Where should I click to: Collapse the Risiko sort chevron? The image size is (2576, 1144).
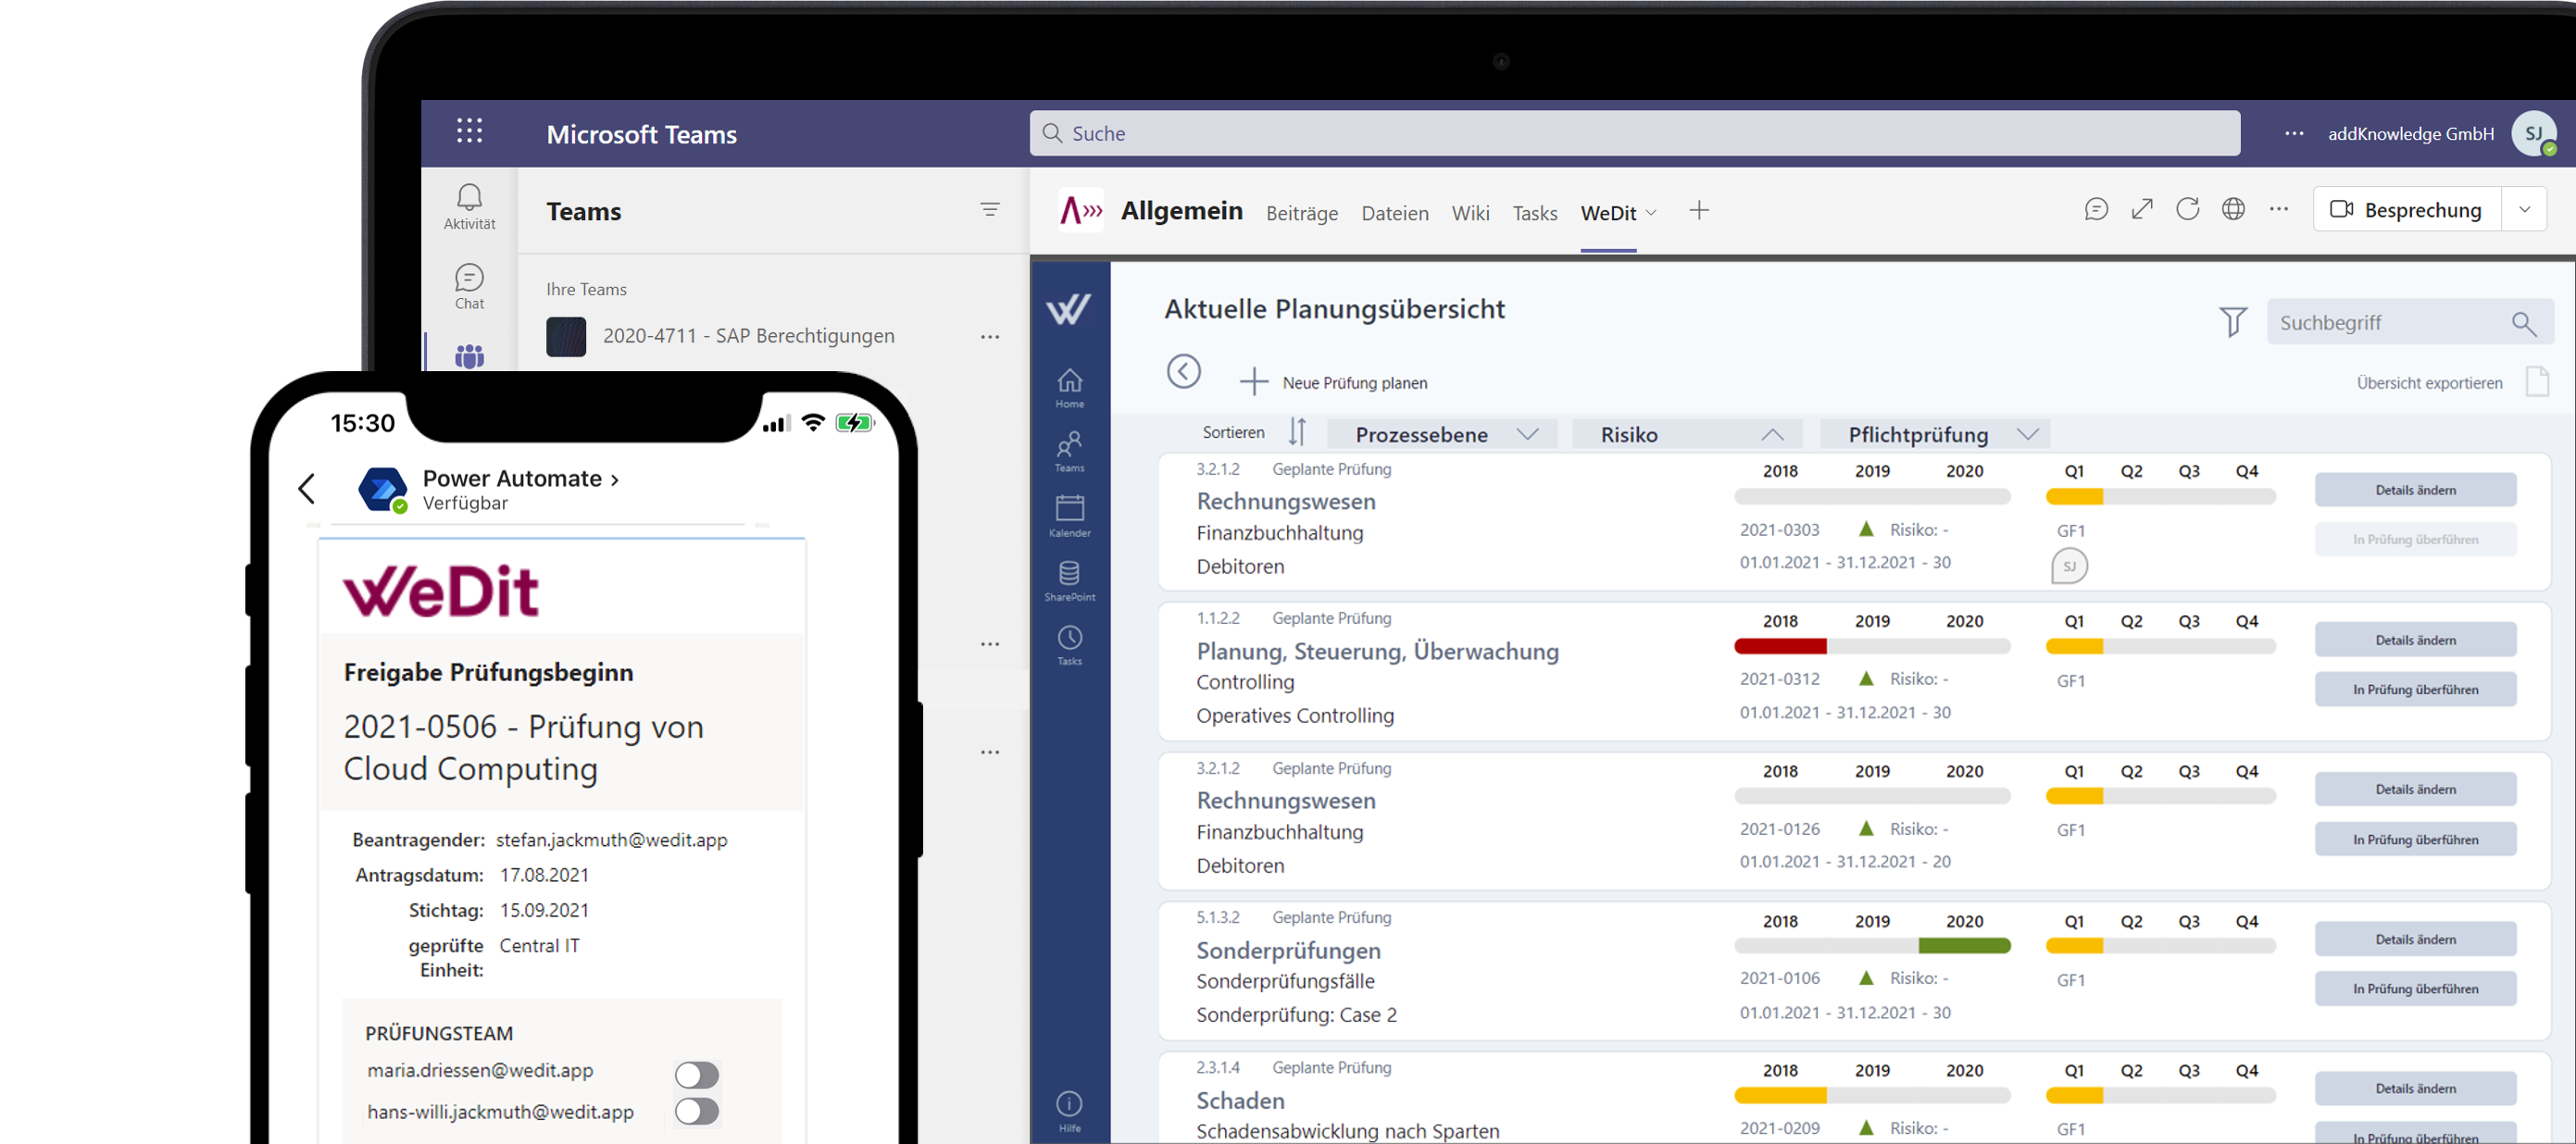click(1772, 434)
